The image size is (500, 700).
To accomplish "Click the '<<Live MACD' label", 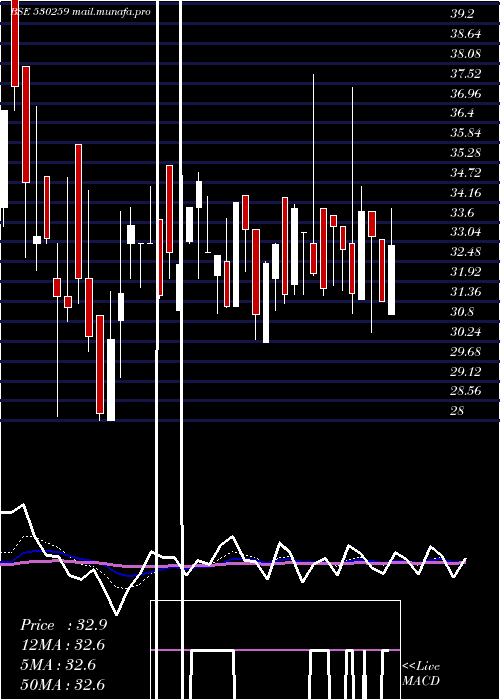I will tap(421, 673).
